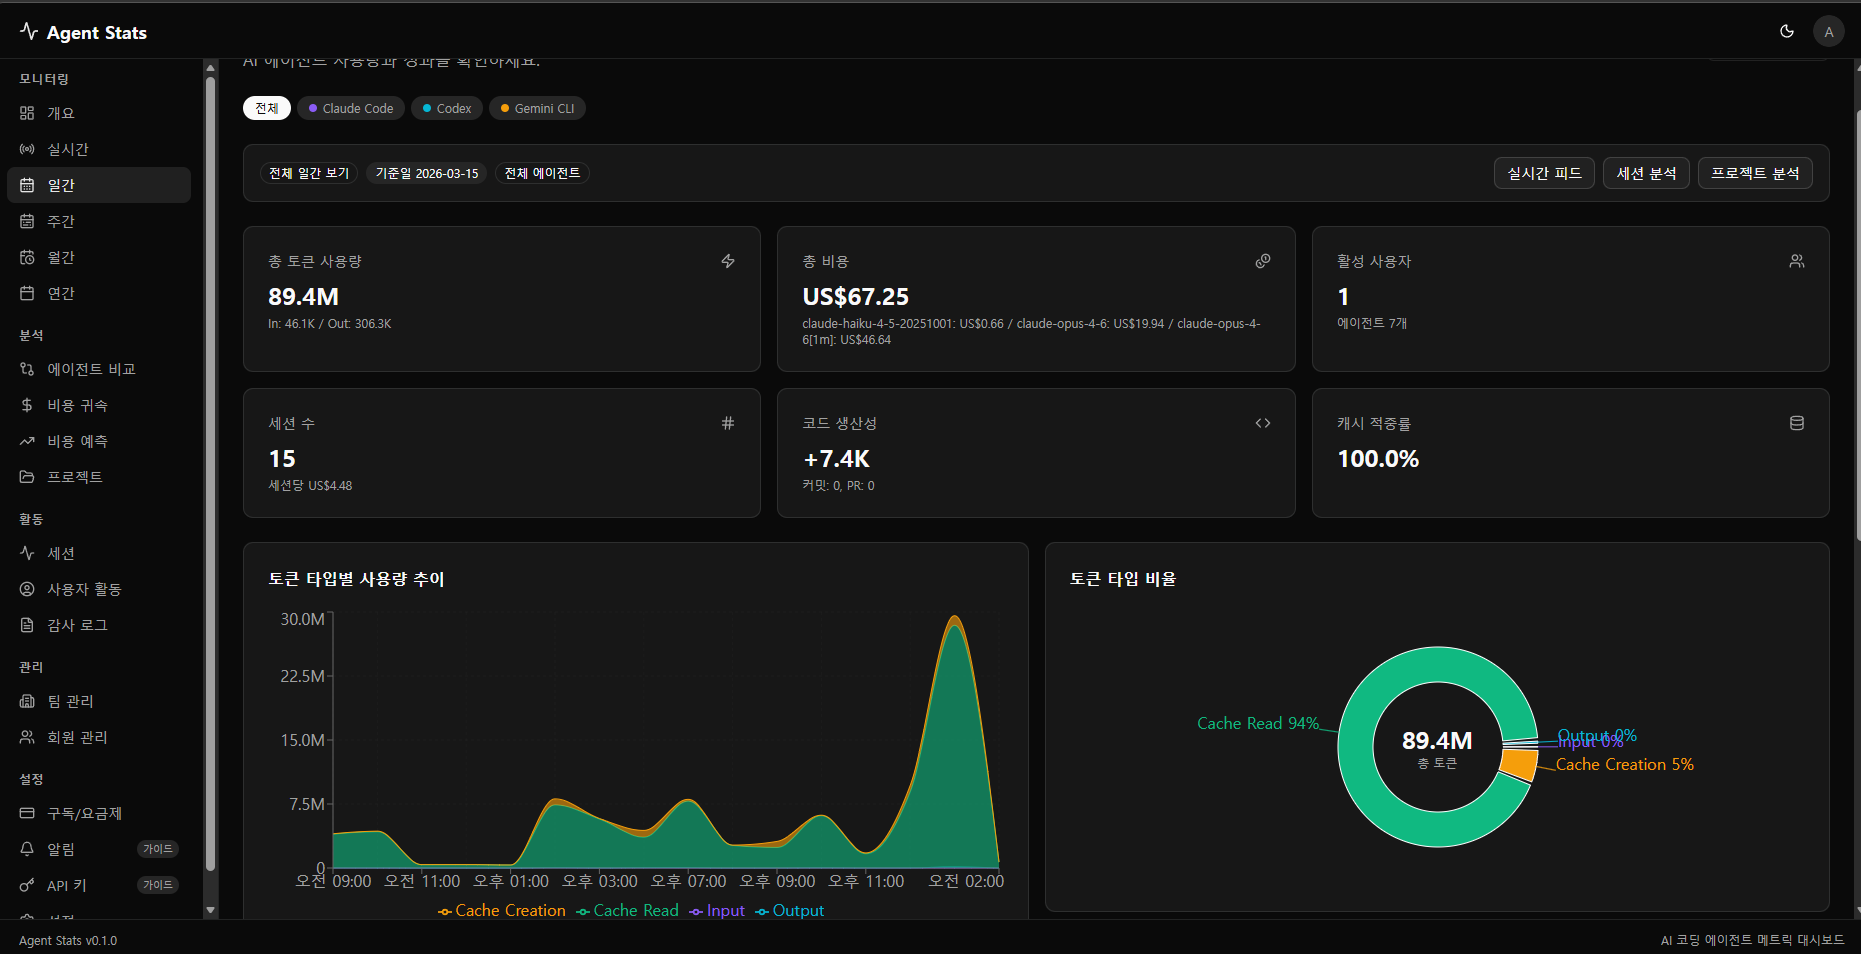Toggle Cache Creation series in chart legend

point(502,910)
